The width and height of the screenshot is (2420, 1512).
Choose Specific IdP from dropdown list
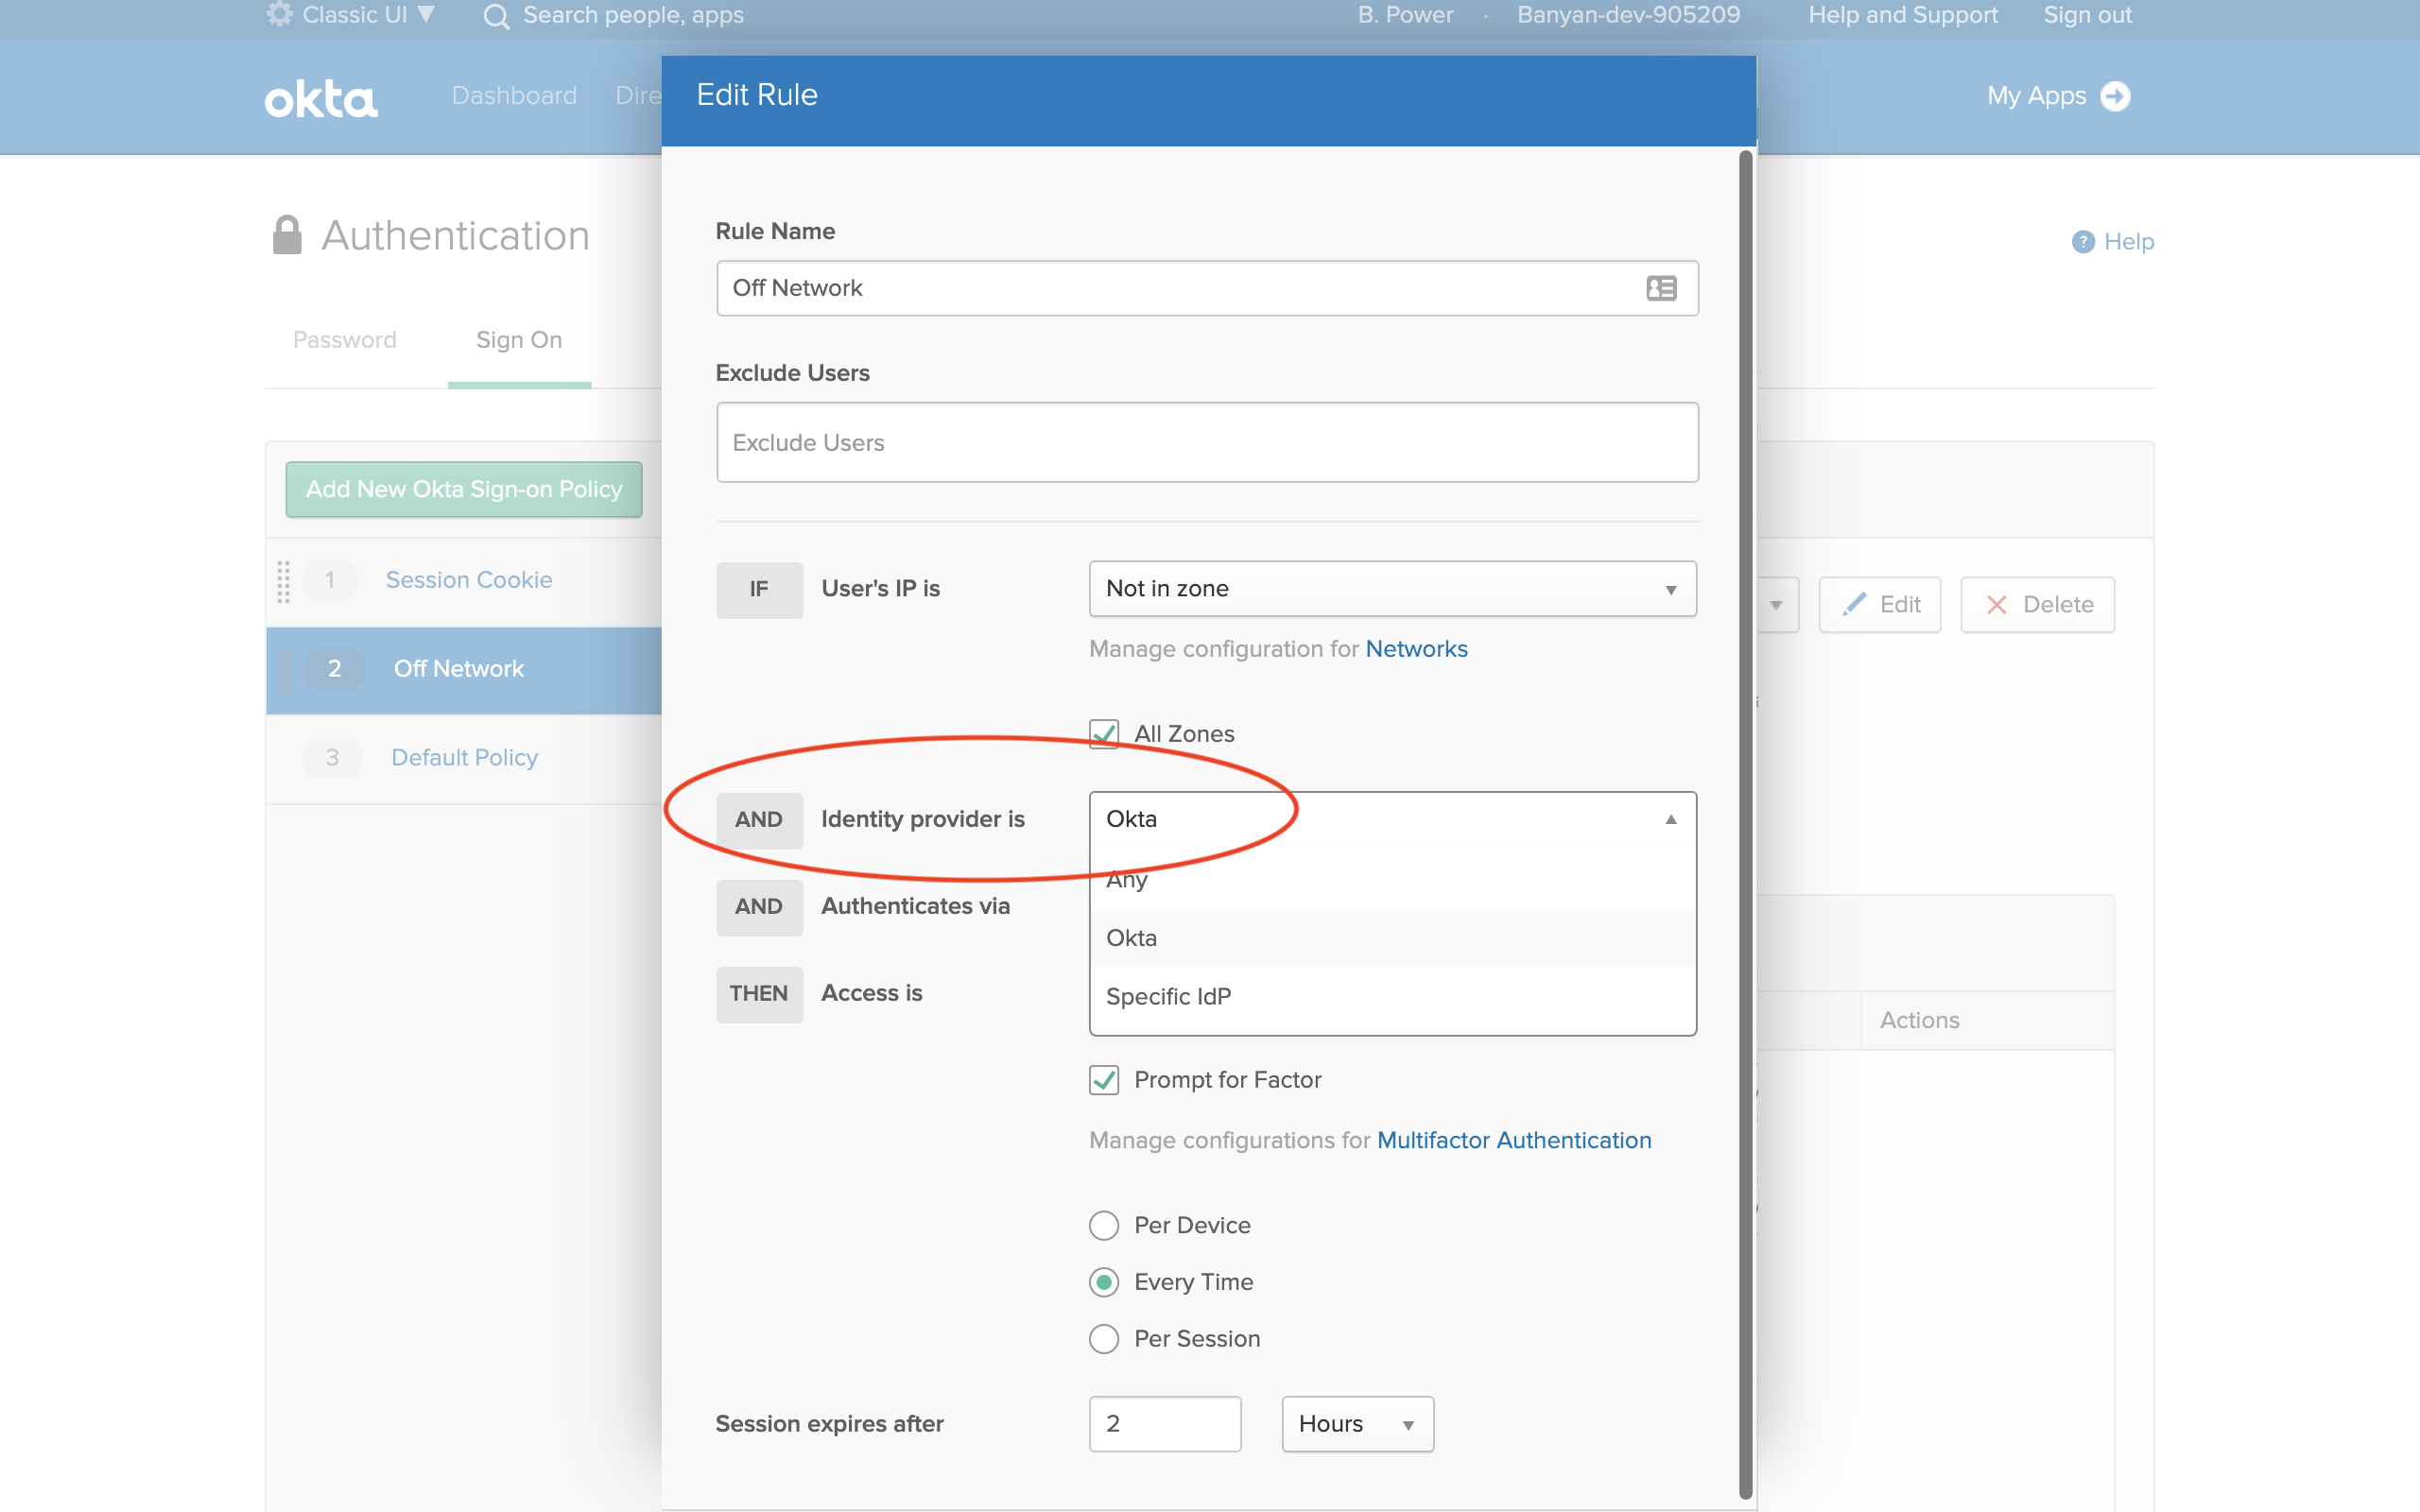[1169, 996]
